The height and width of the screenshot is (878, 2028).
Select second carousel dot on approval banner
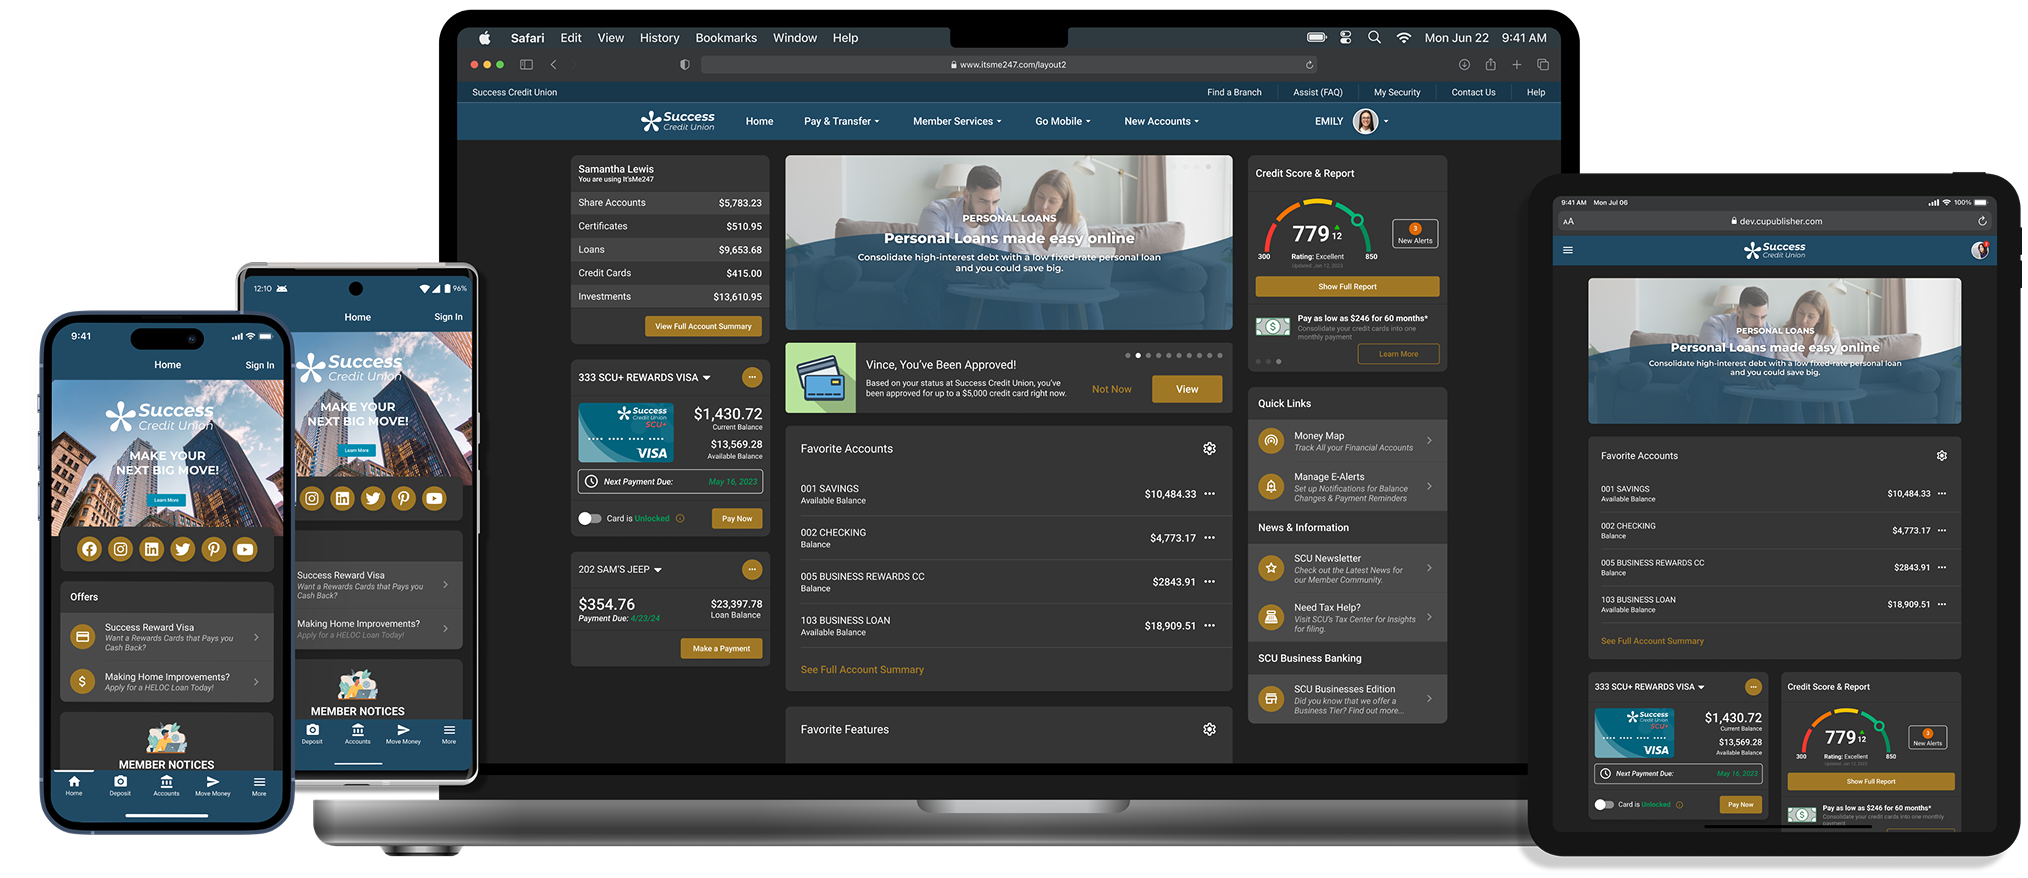(x=1138, y=356)
